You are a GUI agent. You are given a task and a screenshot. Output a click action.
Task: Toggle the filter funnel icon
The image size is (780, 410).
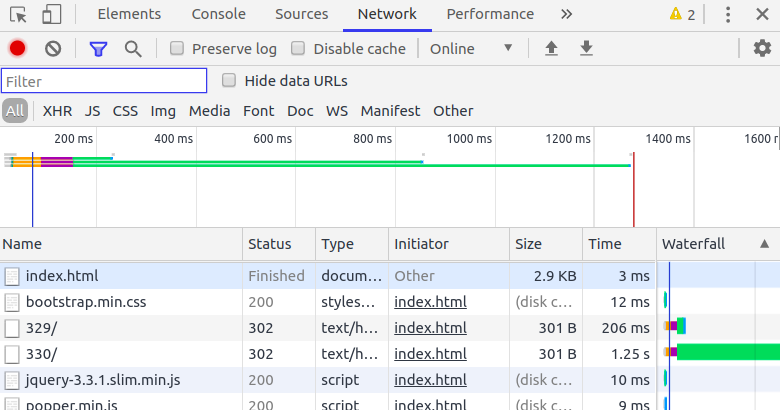click(98, 49)
